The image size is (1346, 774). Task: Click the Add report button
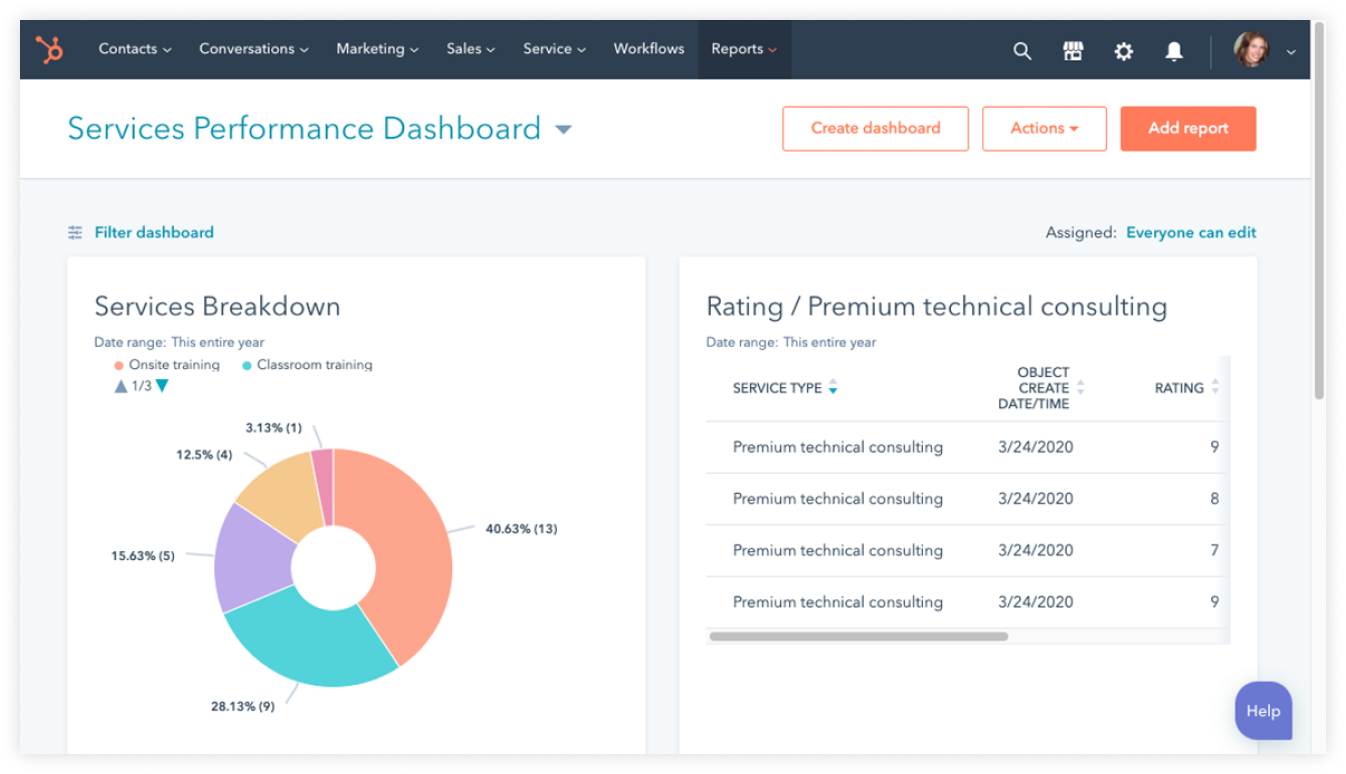(1187, 129)
